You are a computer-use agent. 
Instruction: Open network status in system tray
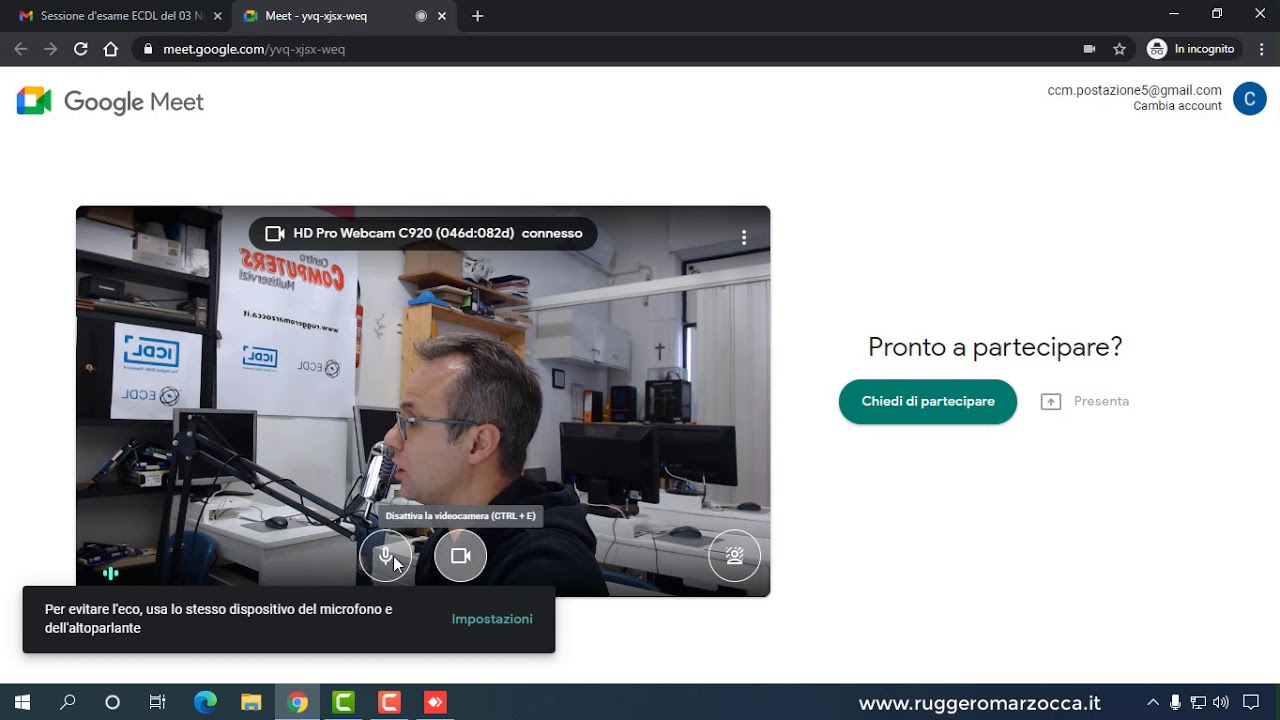(x=1198, y=702)
